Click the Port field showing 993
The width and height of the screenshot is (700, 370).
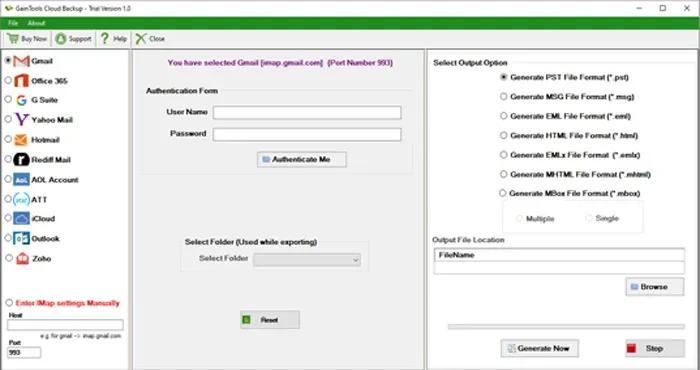(24, 353)
